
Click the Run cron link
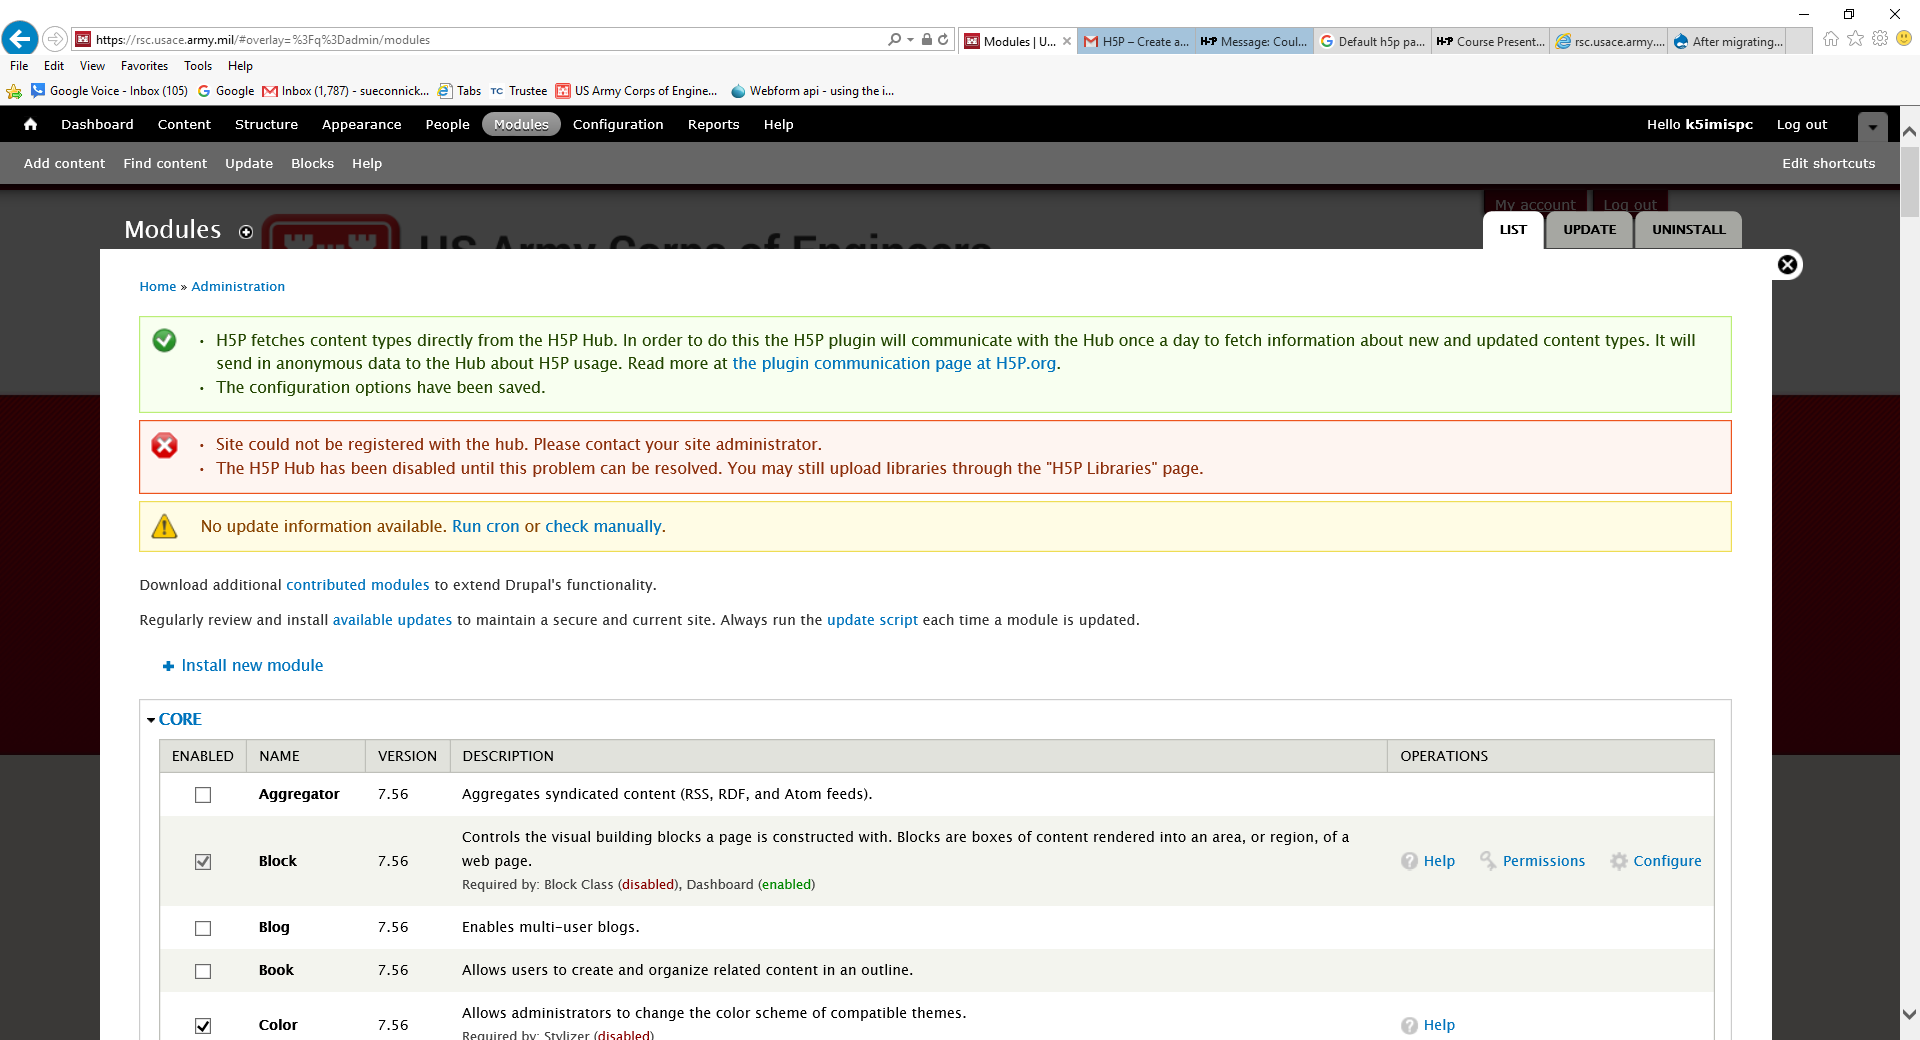point(485,526)
